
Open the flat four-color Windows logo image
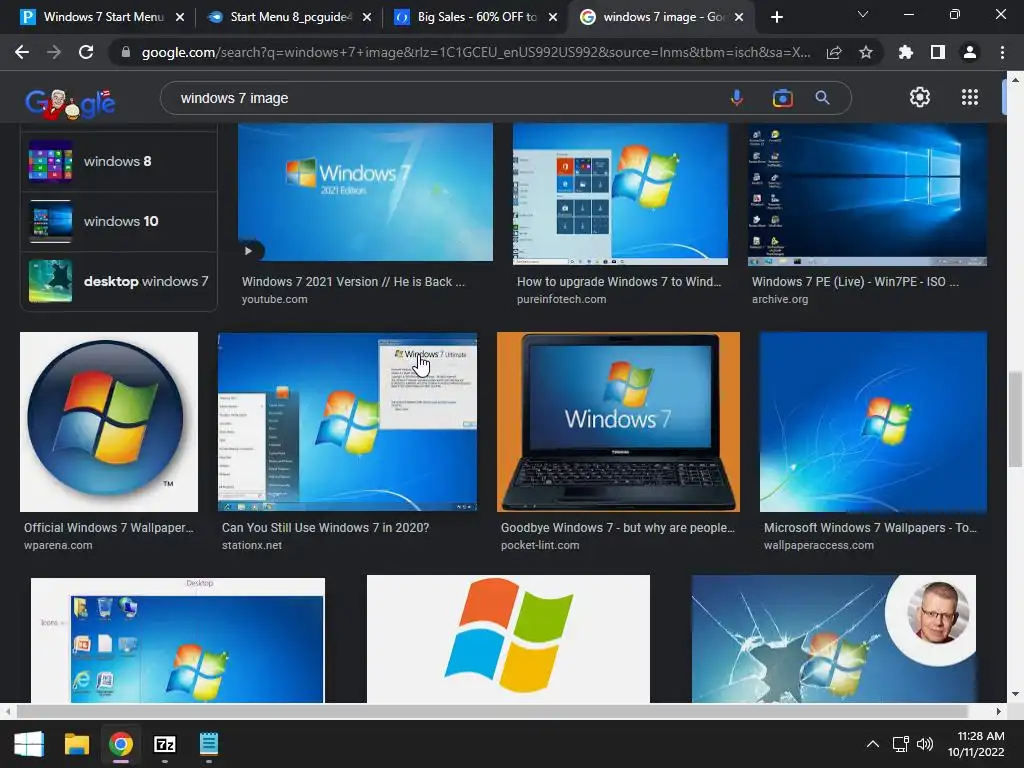point(508,639)
